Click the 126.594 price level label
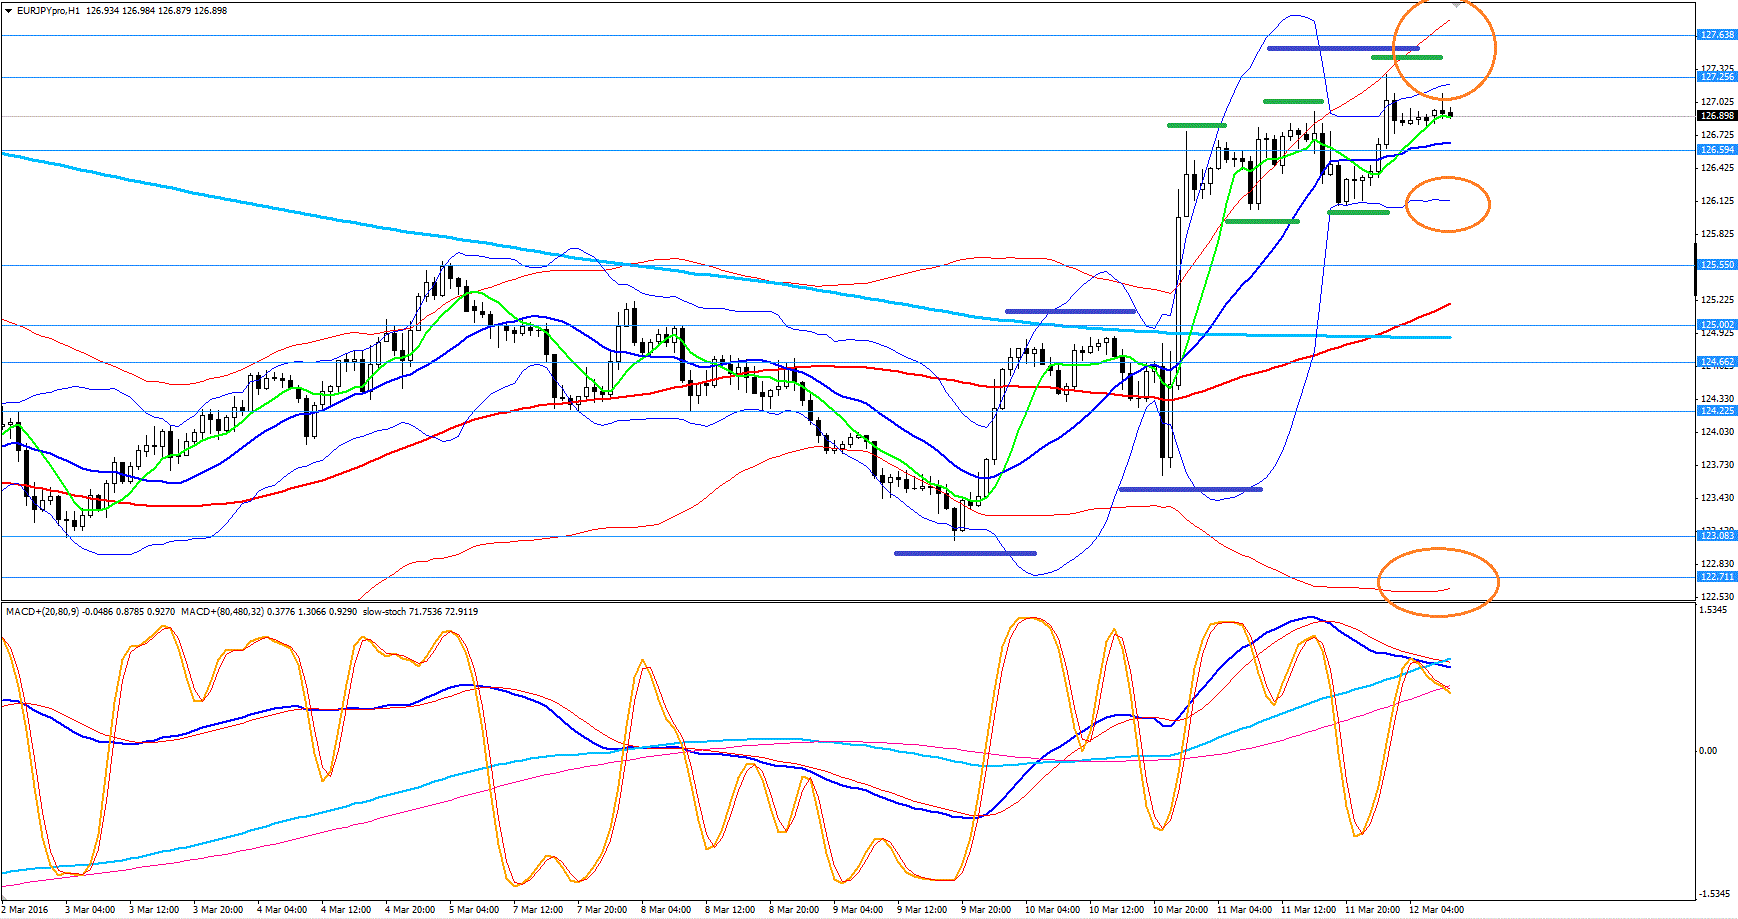The height and width of the screenshot is (919, 1738). [x=1717, y=150]
